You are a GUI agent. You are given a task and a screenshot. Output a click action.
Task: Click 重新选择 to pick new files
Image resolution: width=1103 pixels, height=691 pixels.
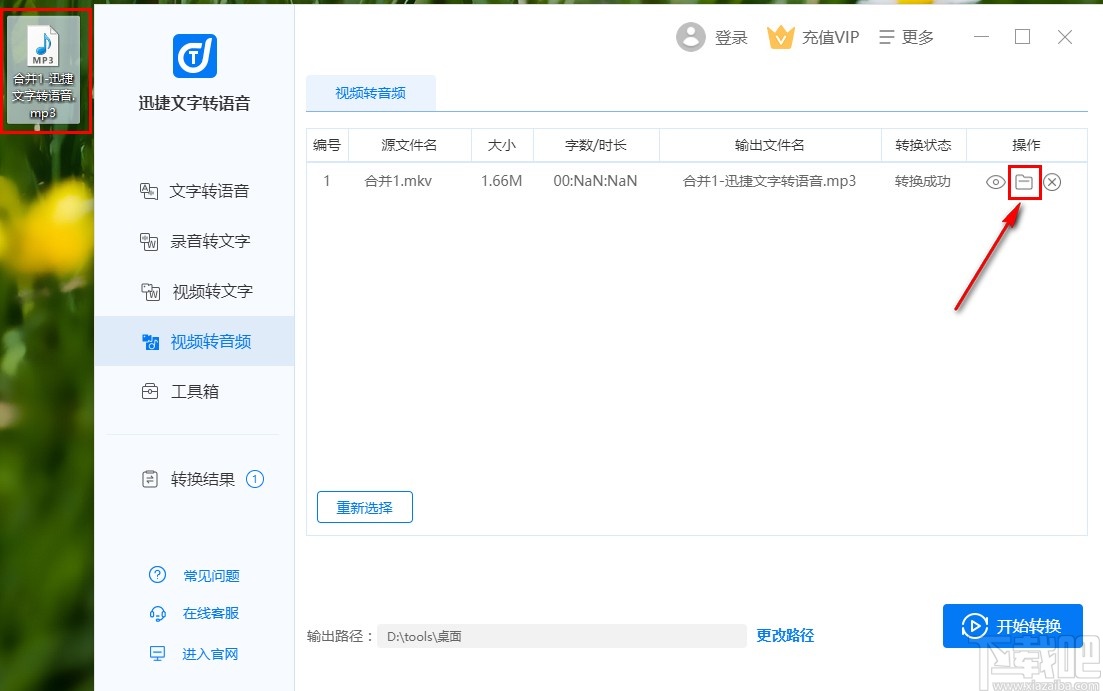[364, 507]
